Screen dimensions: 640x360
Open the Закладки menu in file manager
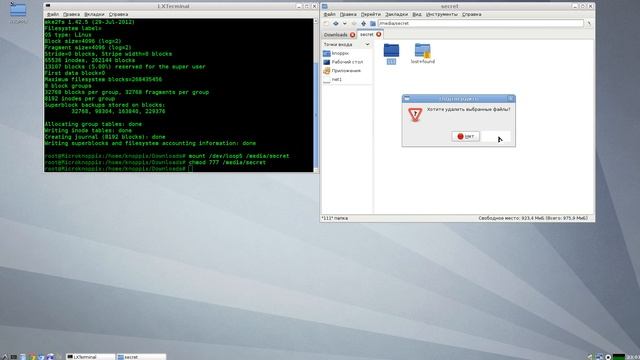tap(396, 14)
